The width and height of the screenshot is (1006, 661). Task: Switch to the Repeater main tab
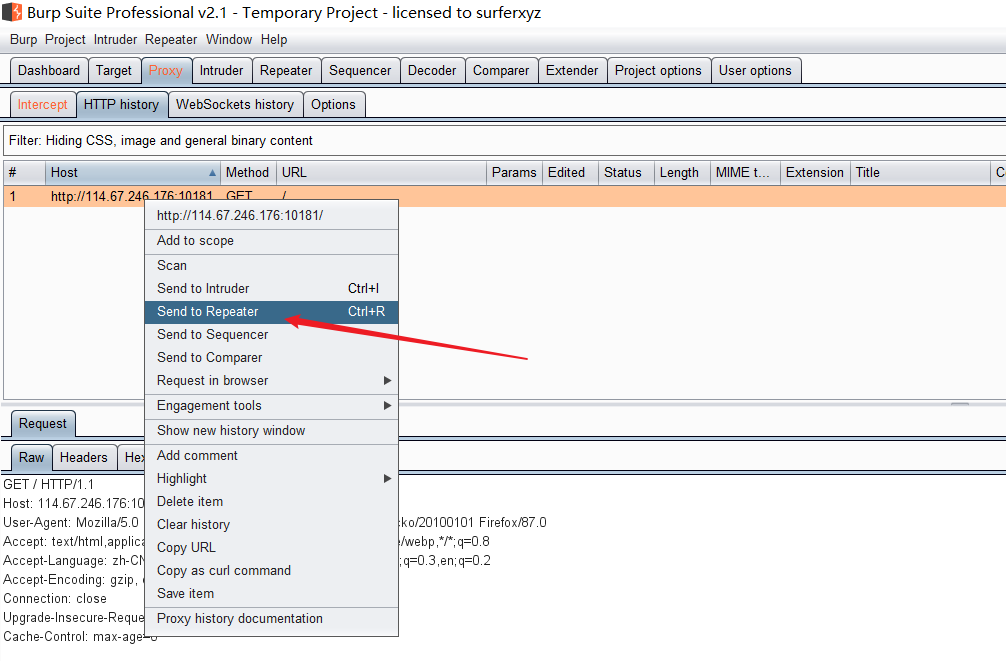point(286,71)
